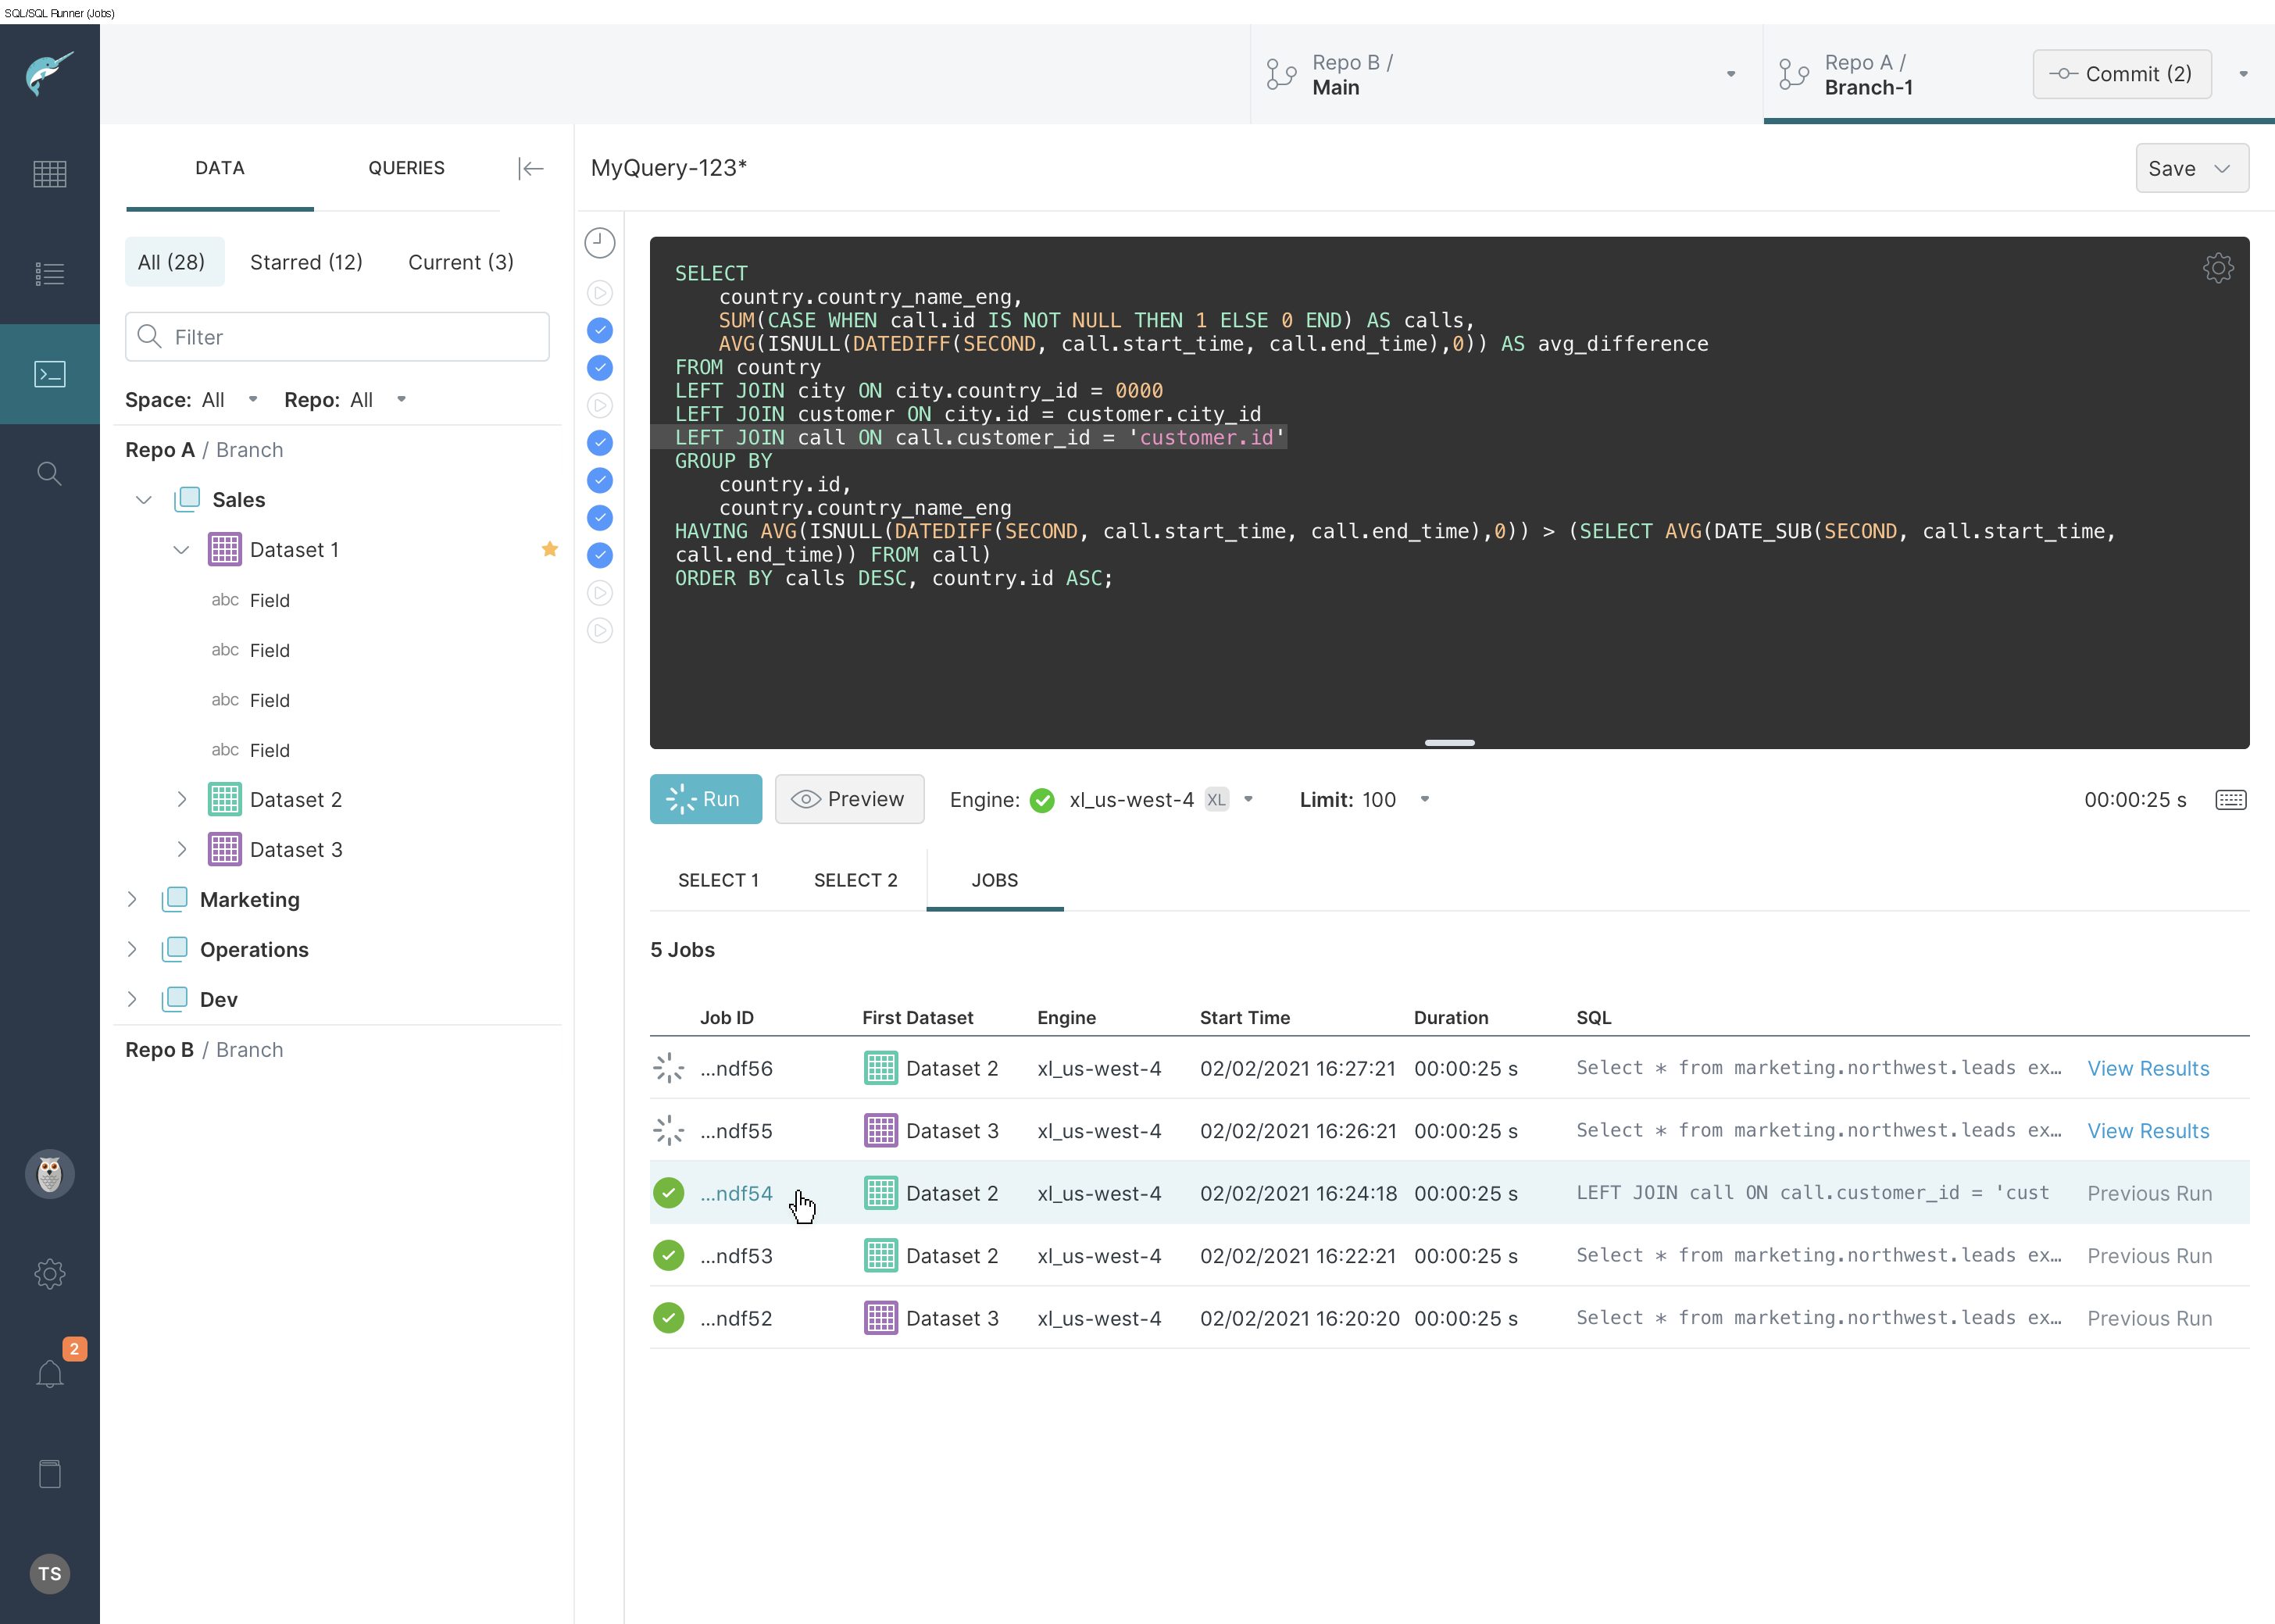The height and width of the screenshot is (1624, 2275).
Task: Open editor settings gear icon
Action: click(2218, 268)
